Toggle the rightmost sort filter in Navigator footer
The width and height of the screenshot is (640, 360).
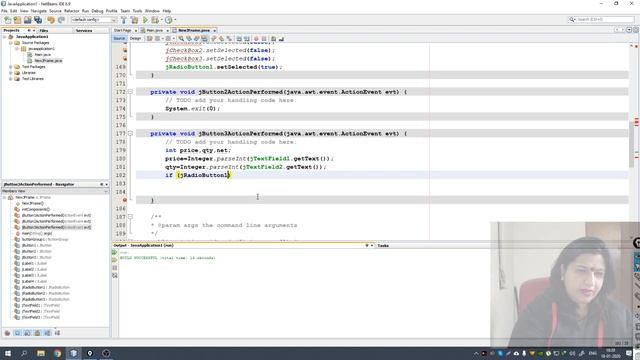tap(57, 333)
